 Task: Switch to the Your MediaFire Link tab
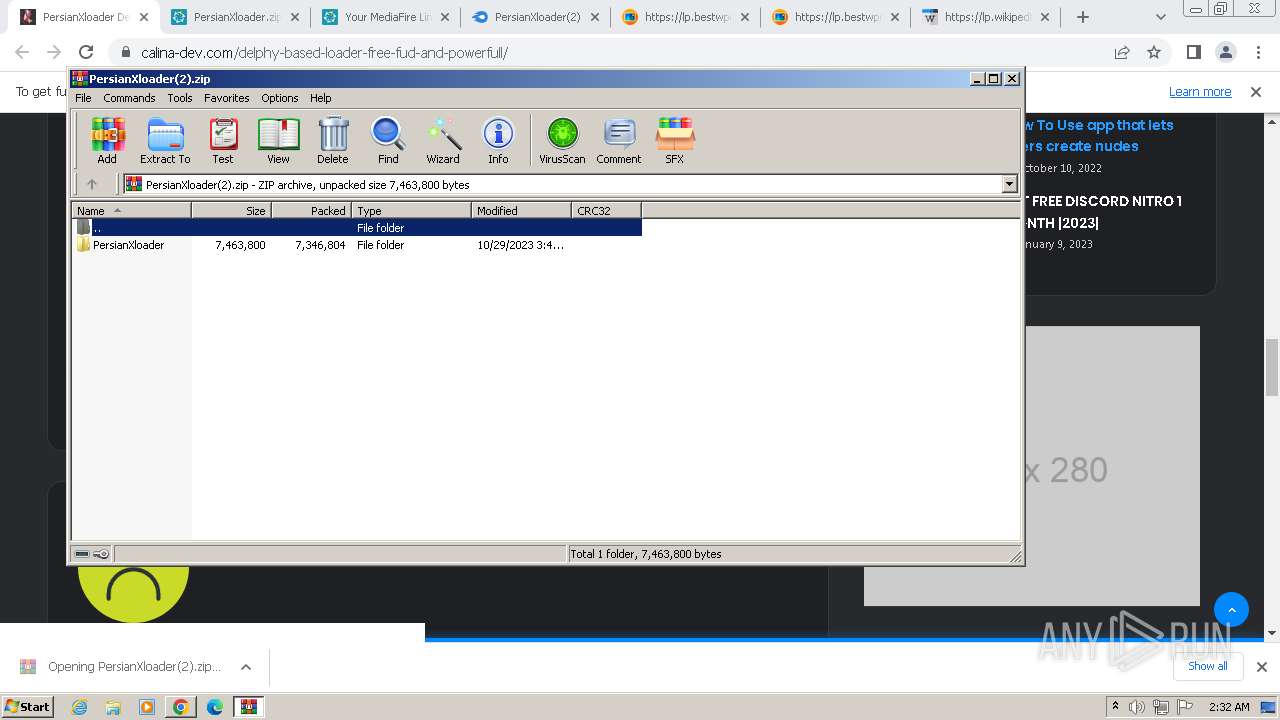tap(385, 17)
